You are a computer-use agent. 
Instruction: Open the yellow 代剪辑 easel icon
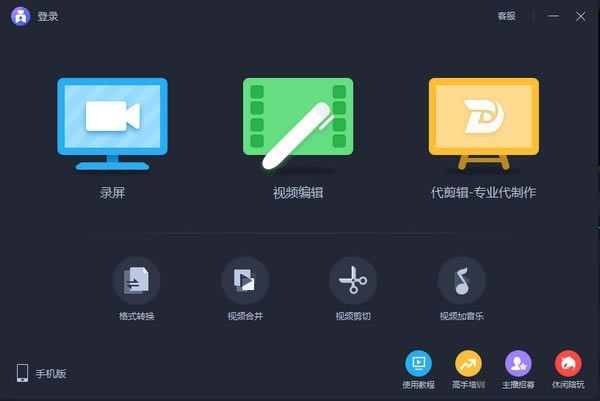[x=483, y=122]
